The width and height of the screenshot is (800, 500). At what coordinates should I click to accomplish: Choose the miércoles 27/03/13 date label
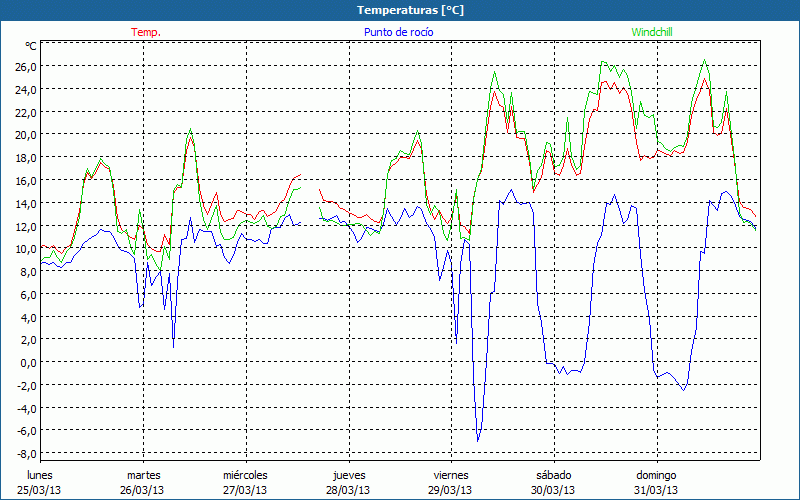[x=245, y=482]
